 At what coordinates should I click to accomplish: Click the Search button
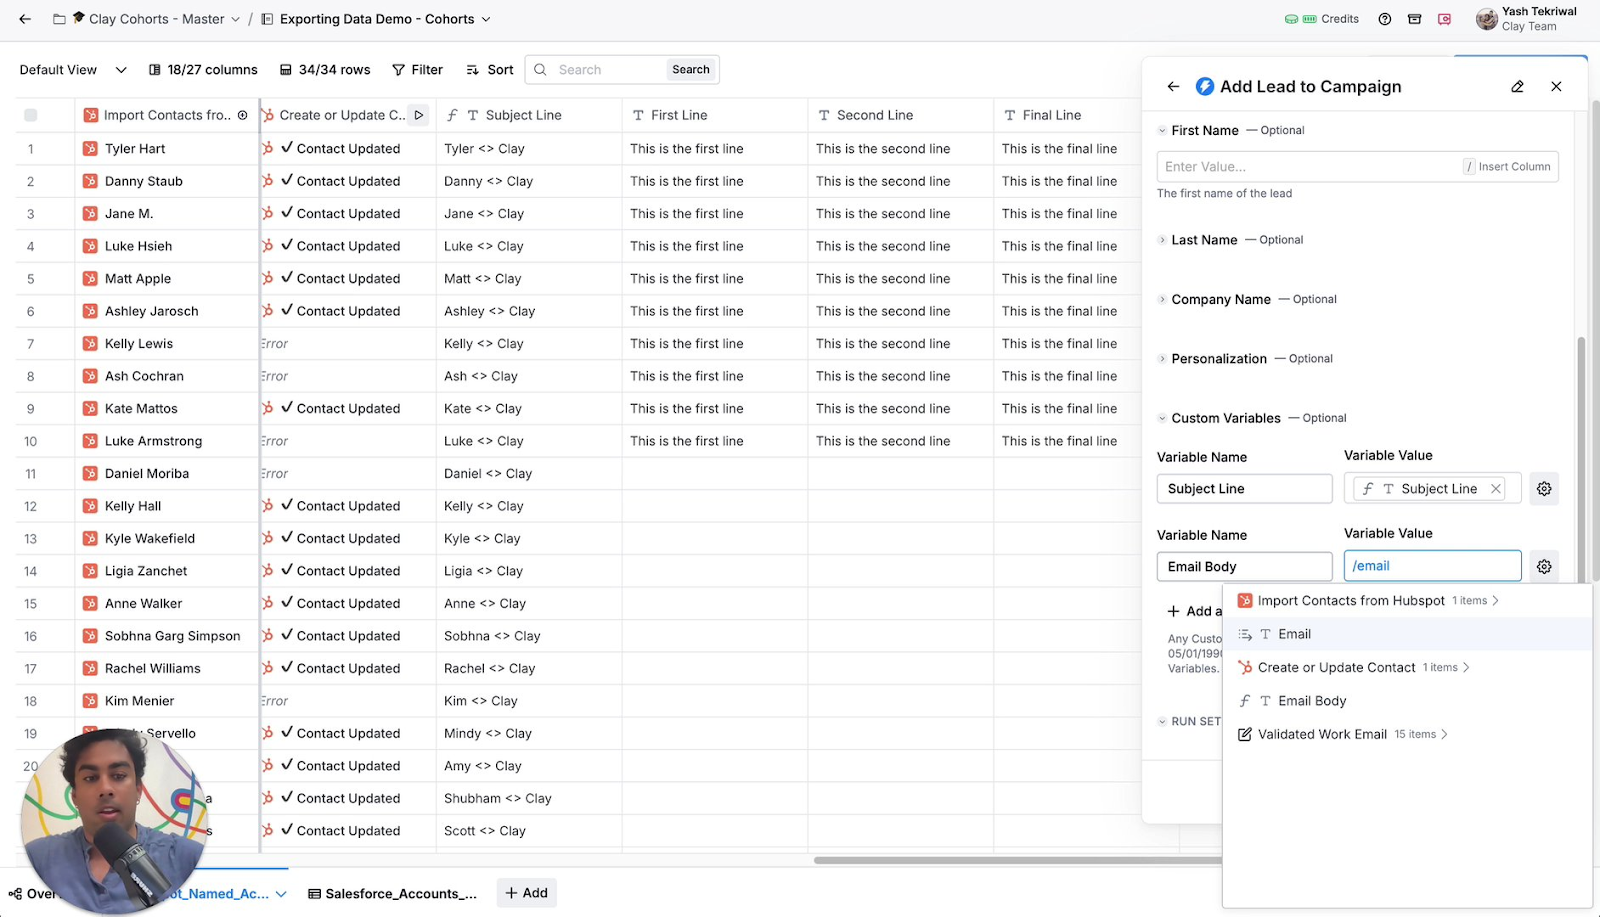691,70
